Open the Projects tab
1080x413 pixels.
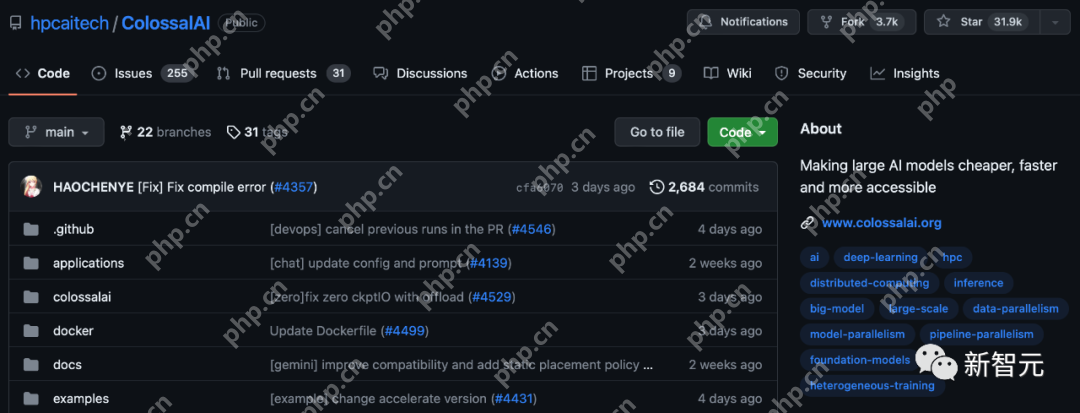[x=632, y=73]
